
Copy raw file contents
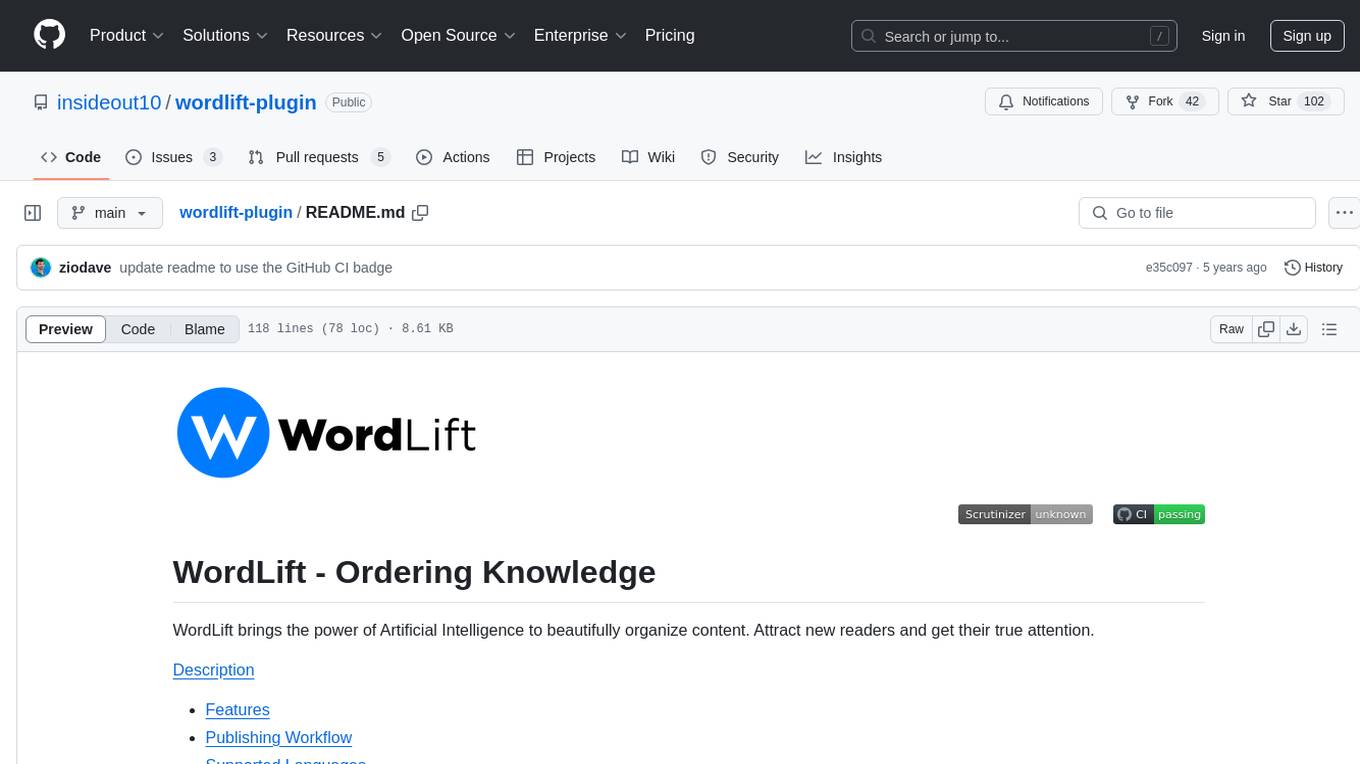pyautogui.click(x=1266, y=329)
